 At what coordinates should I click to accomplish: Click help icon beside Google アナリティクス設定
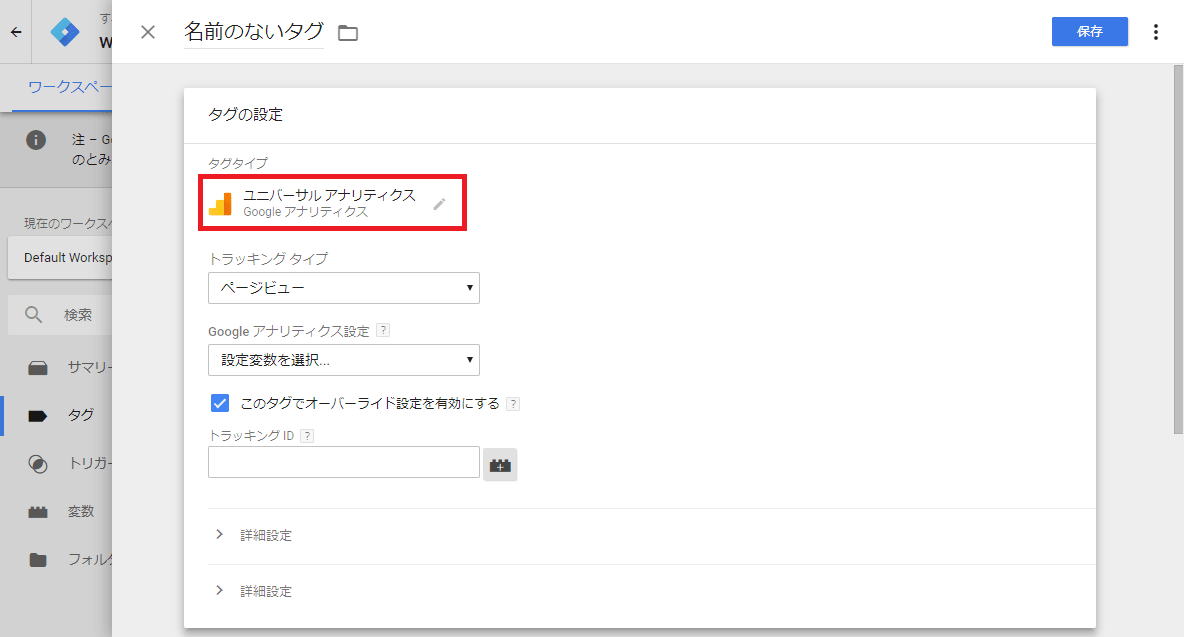tap(383, 330)
